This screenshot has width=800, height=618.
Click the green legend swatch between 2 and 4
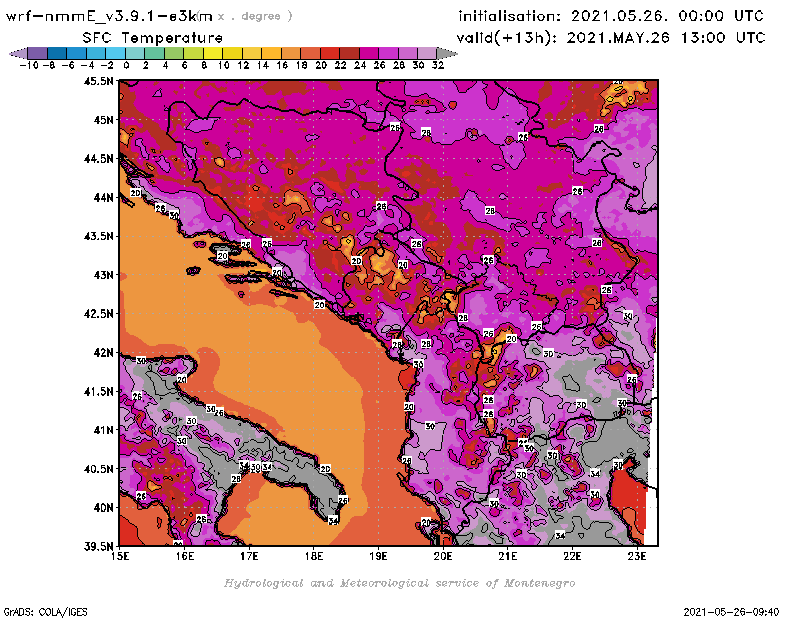click(x=155, y=54)
